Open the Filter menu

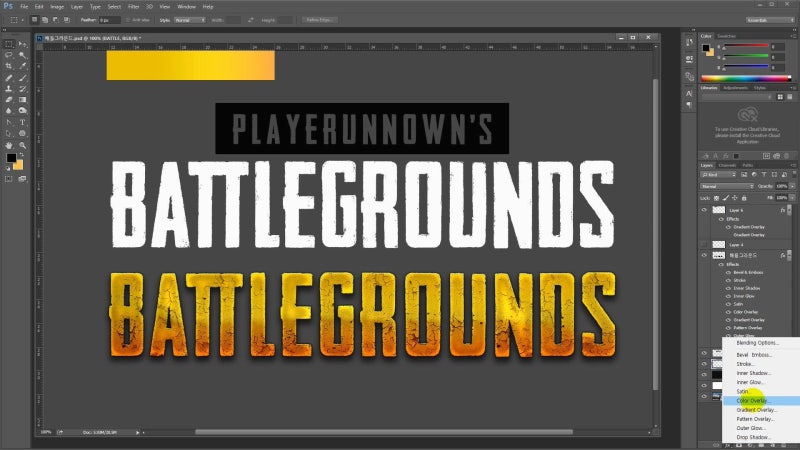coord(134,7)
